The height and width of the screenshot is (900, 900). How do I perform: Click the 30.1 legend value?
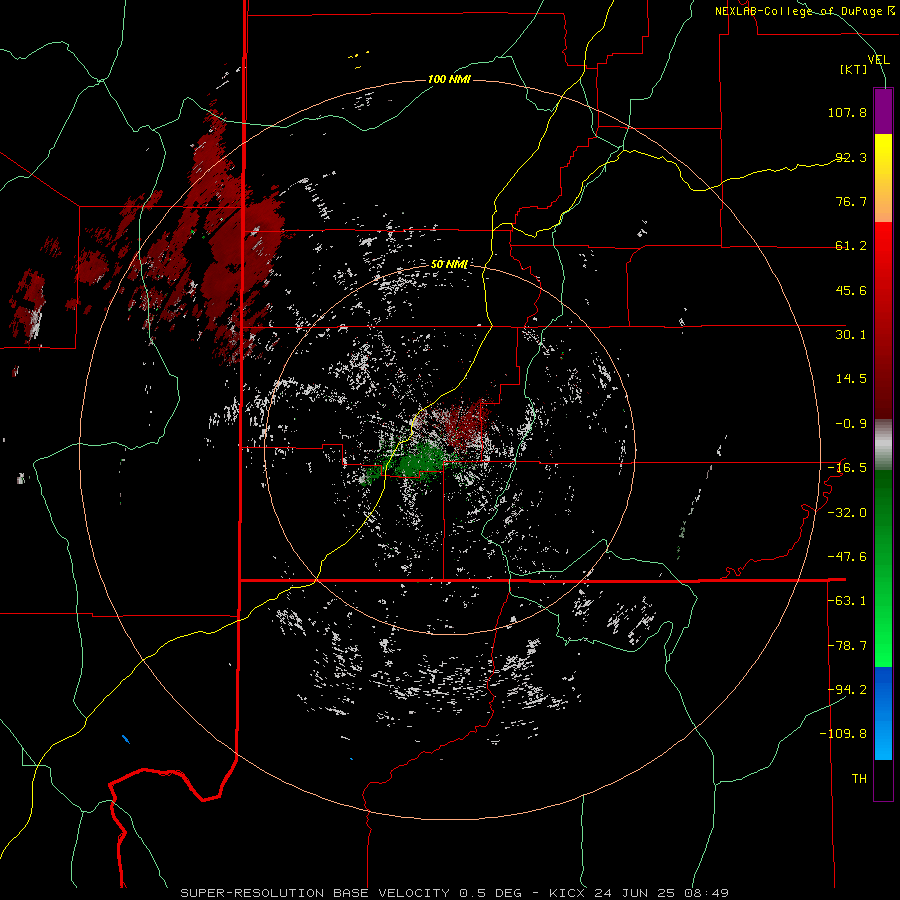[x=851, y=335]
